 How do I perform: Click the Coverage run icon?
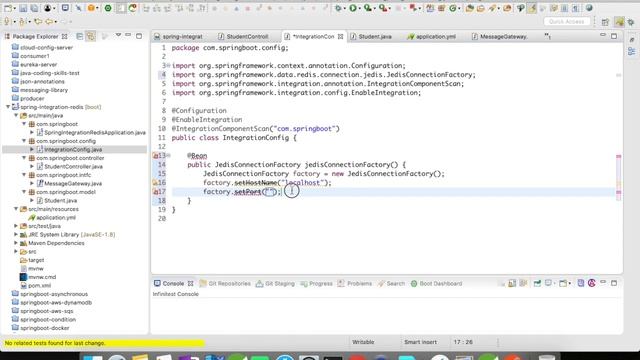(x=367, y=8)
